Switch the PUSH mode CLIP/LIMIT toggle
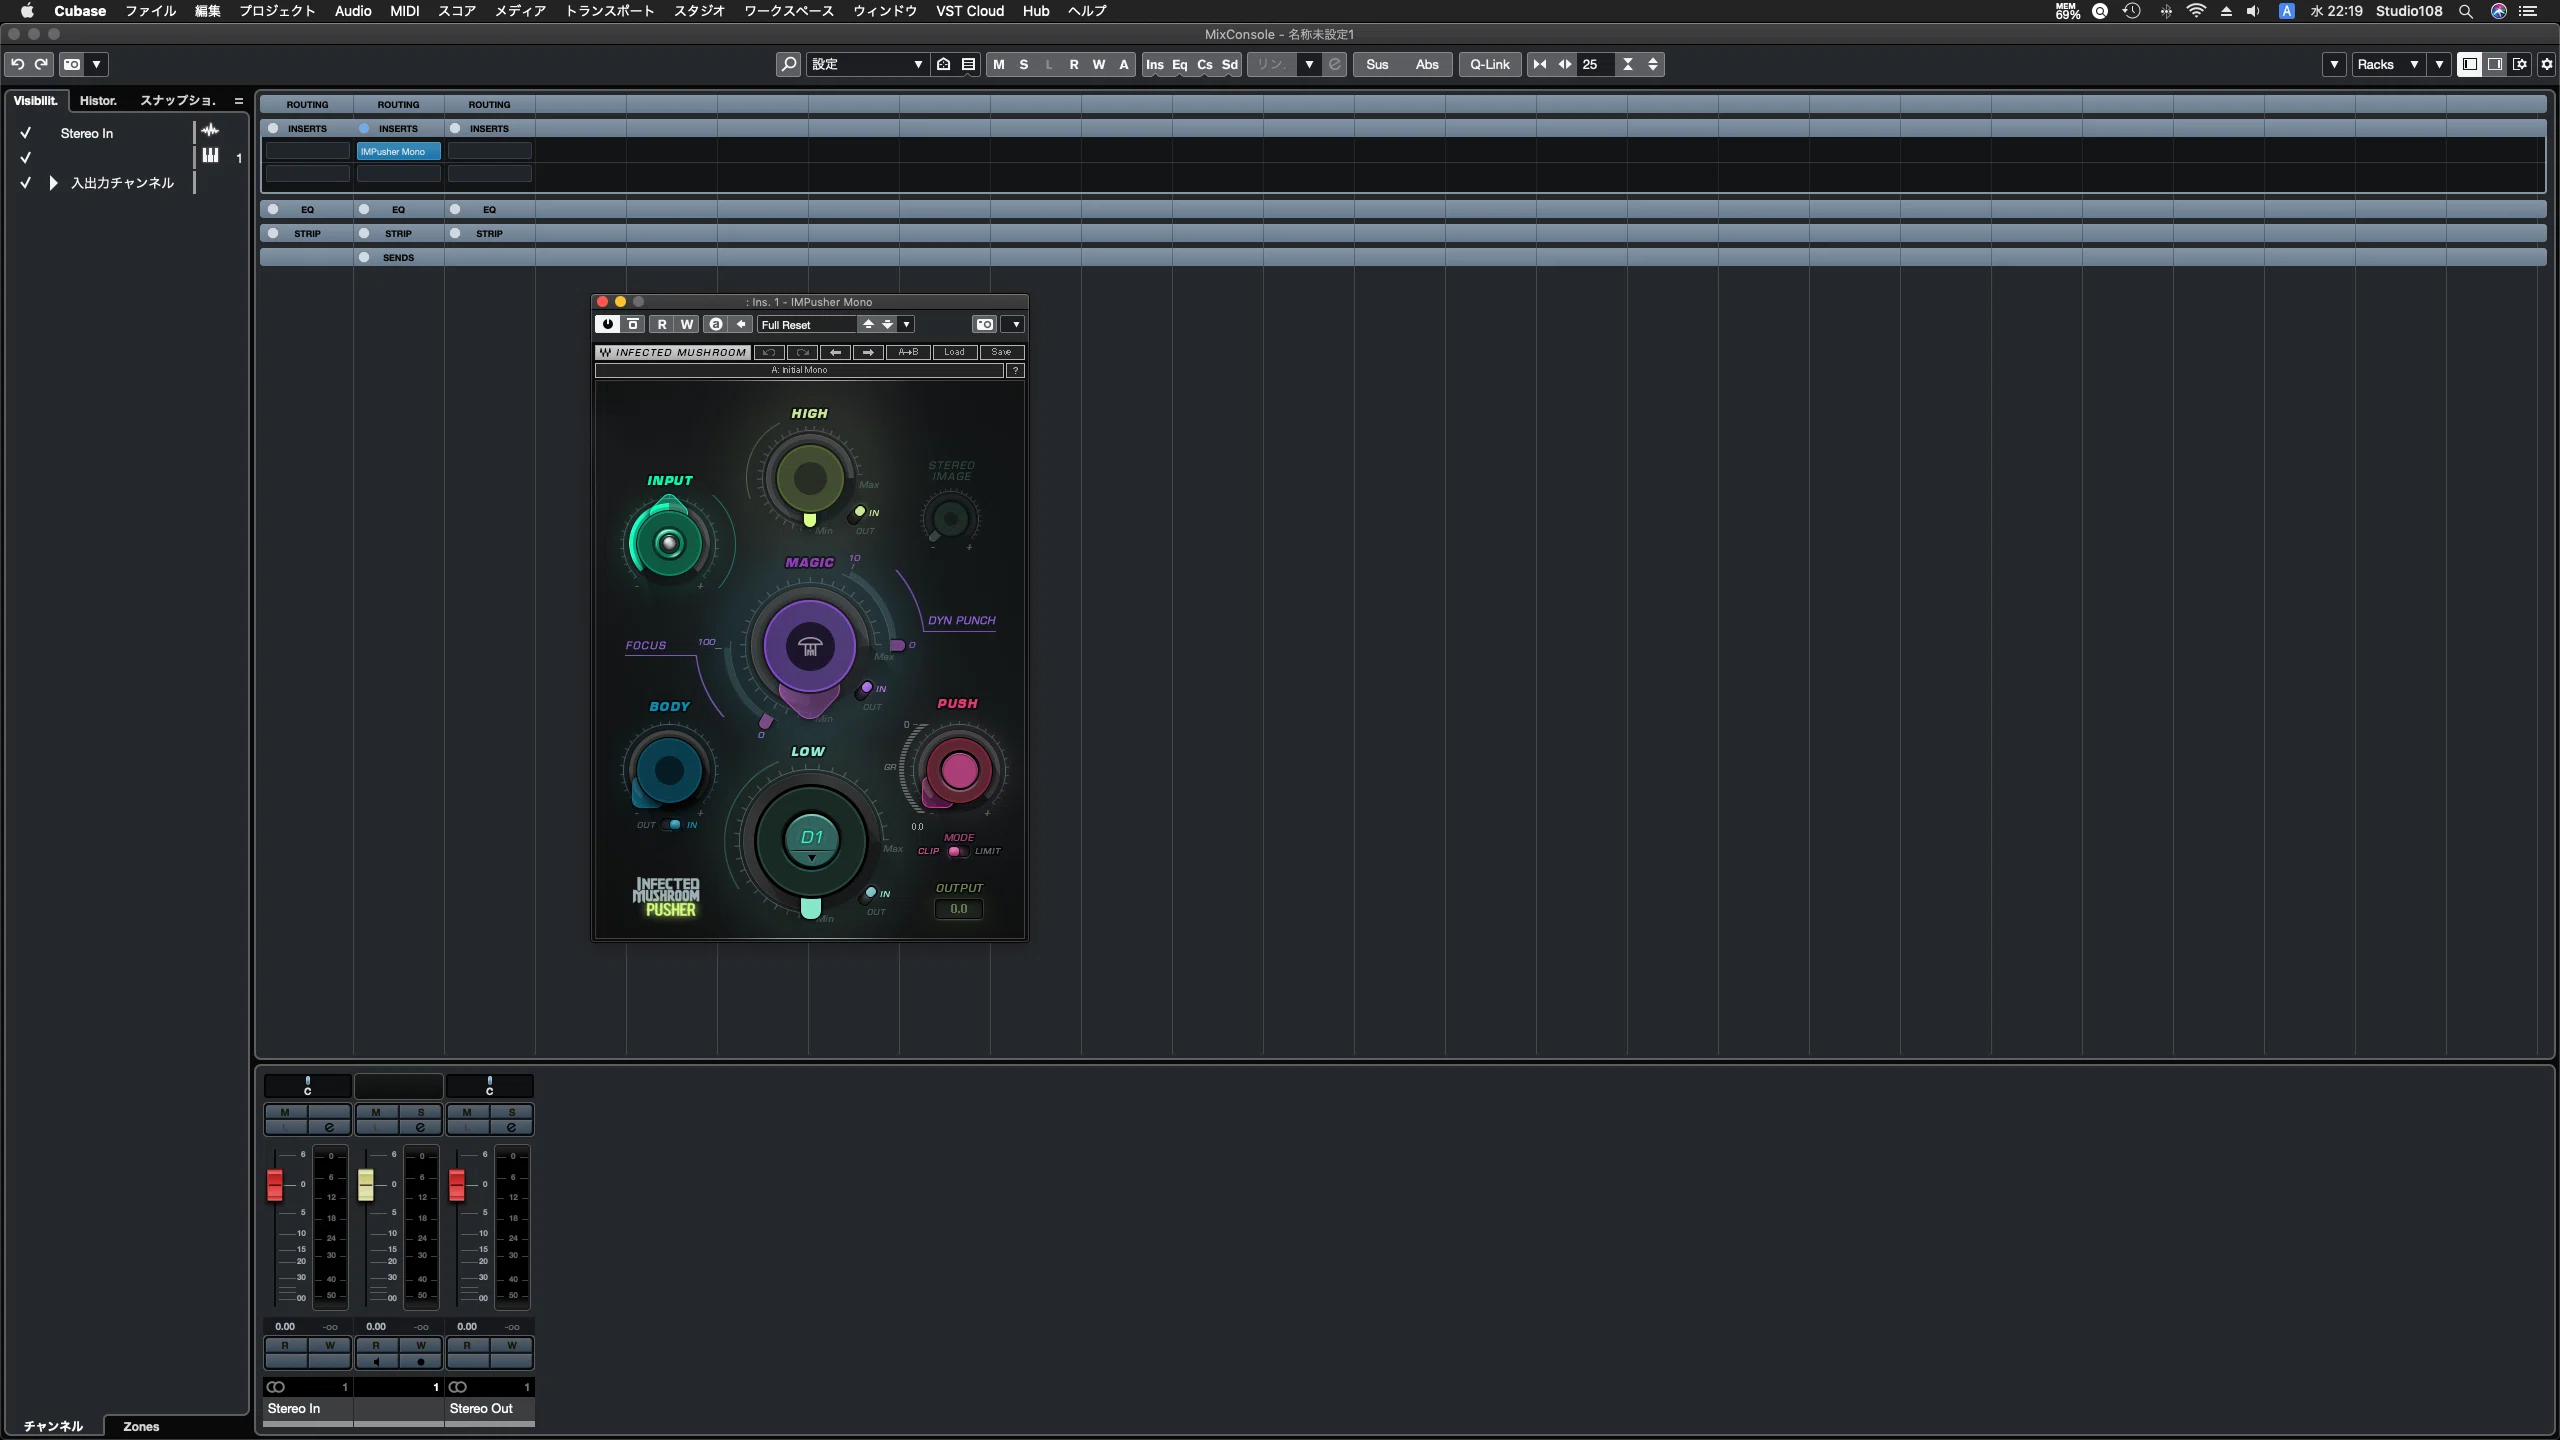 [x=957, y=851]
